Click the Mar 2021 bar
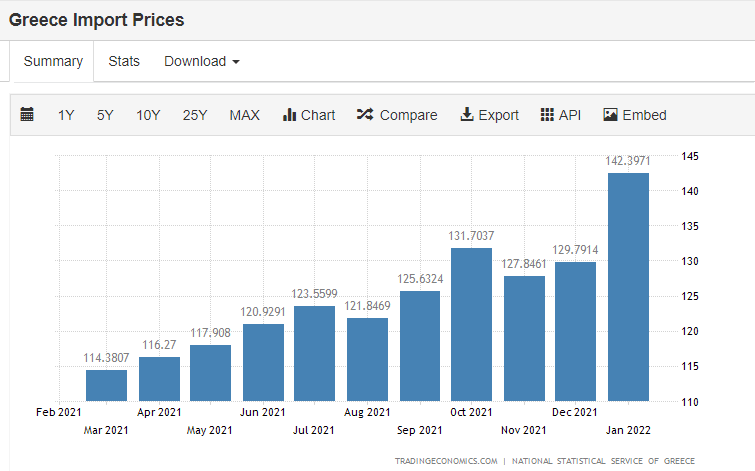755x471 pixels. pyautogui.click(x=106, y=385)
